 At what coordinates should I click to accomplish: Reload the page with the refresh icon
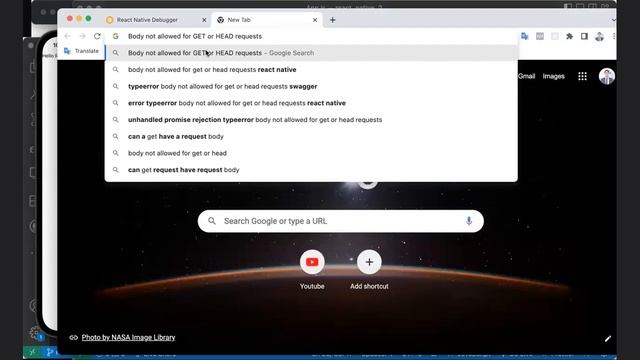[x=97, y=36]
